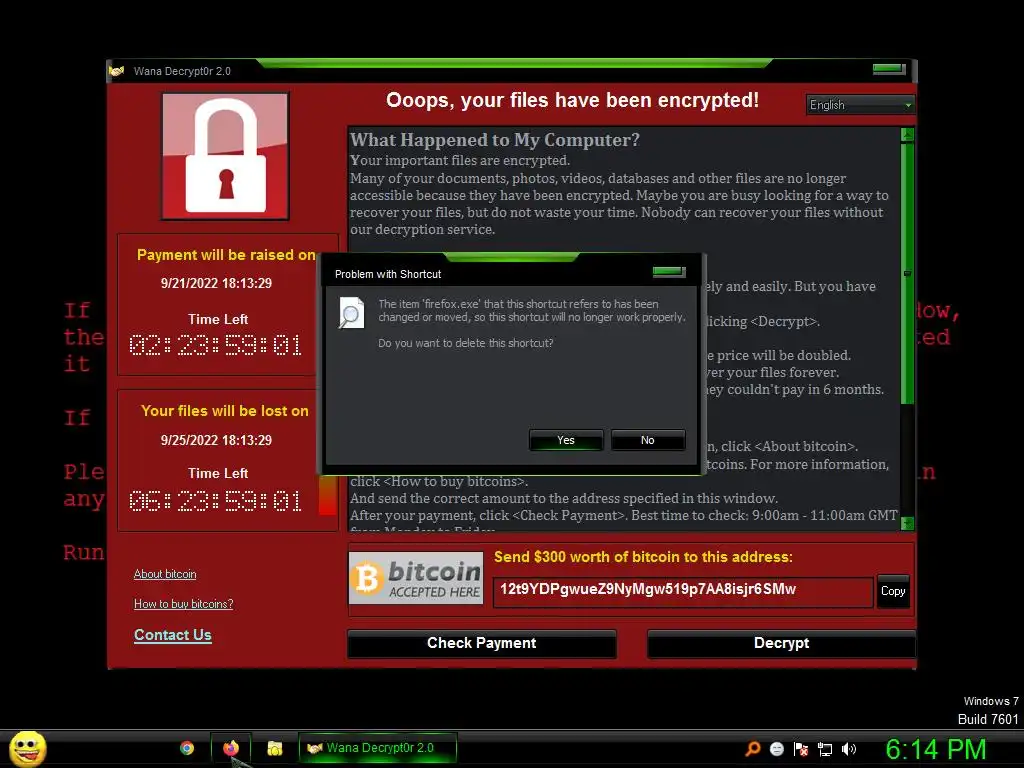Select the bitcoin address field
Screen dimensions: 1024x768
pyautogui.click(x=682, y=591)
